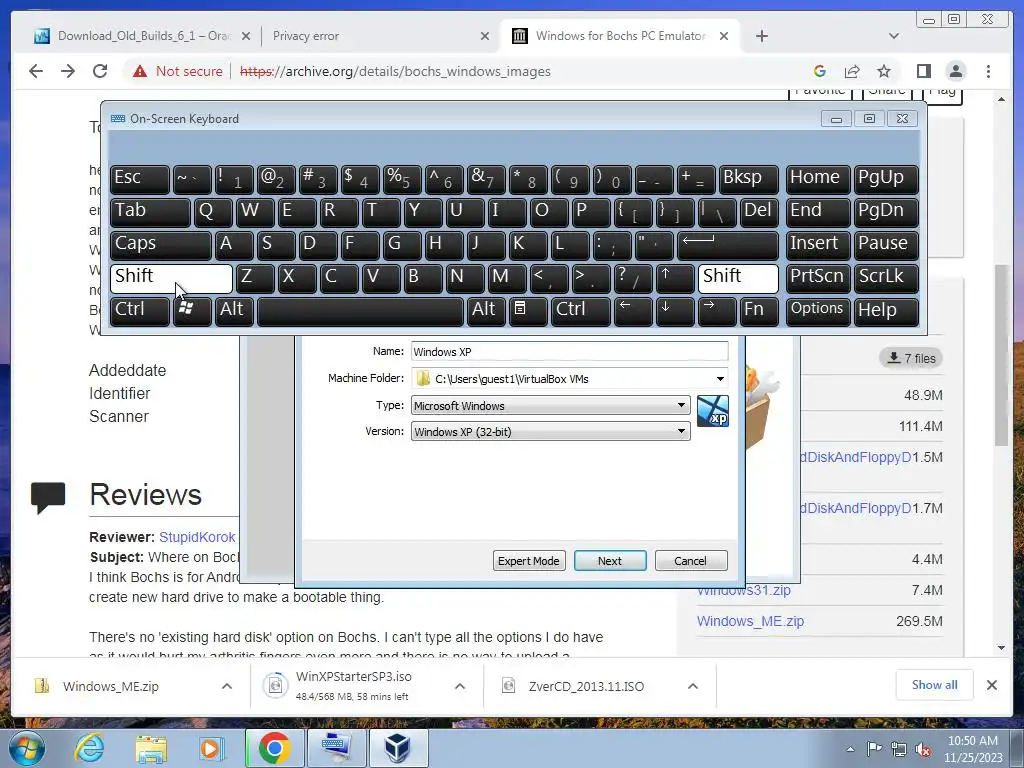1024x768 pixels.
Task: Open the Windows Start button
Action: pyautogui.click(x=27, y=748)
